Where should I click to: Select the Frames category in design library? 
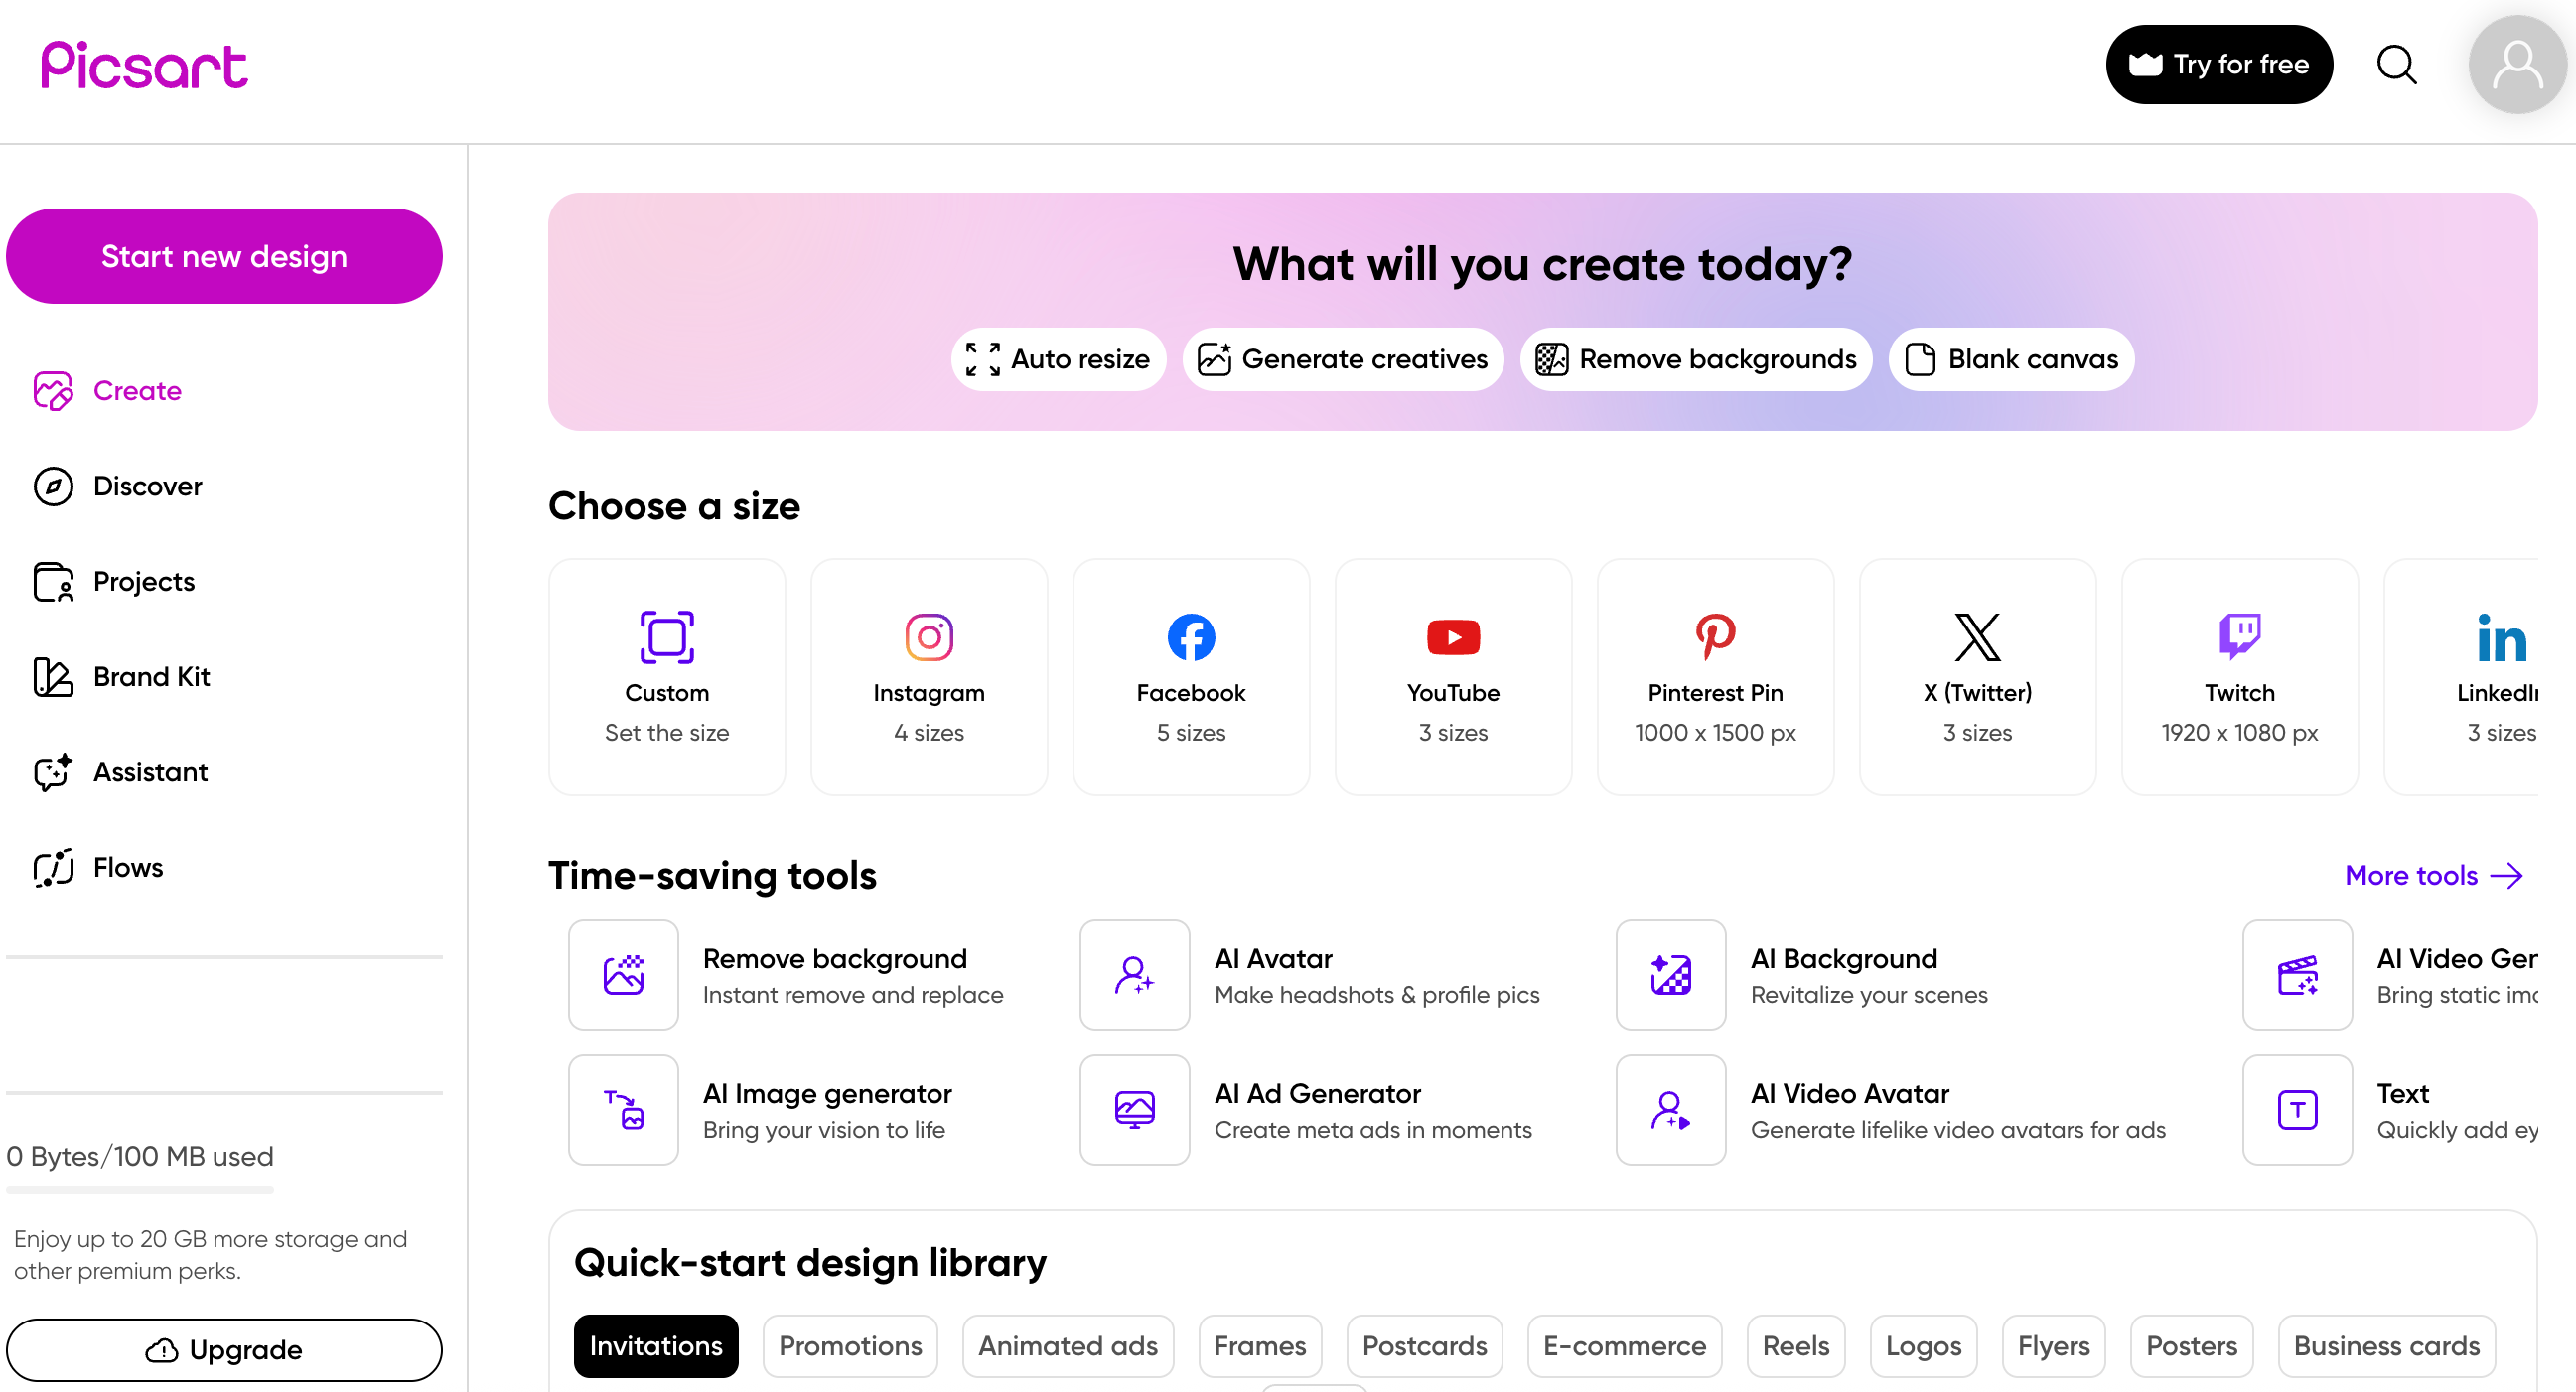pos(1259,1346)
